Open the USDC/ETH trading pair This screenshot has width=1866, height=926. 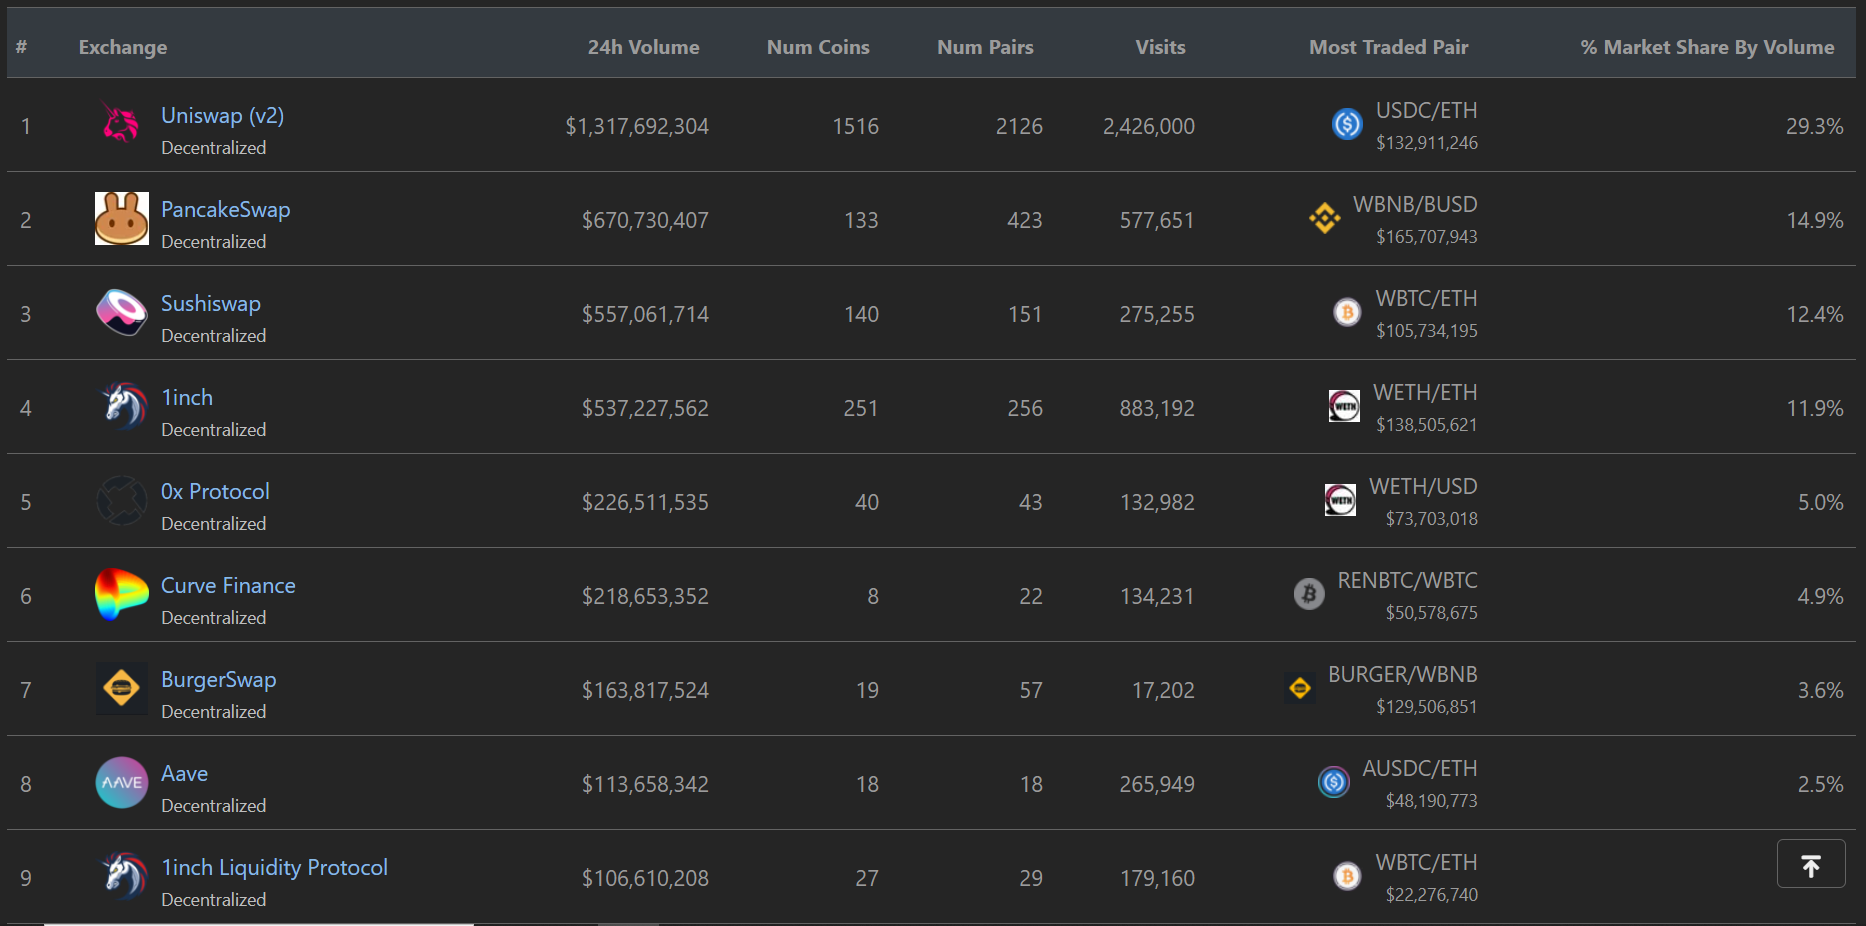click(x=1426, y=110)
